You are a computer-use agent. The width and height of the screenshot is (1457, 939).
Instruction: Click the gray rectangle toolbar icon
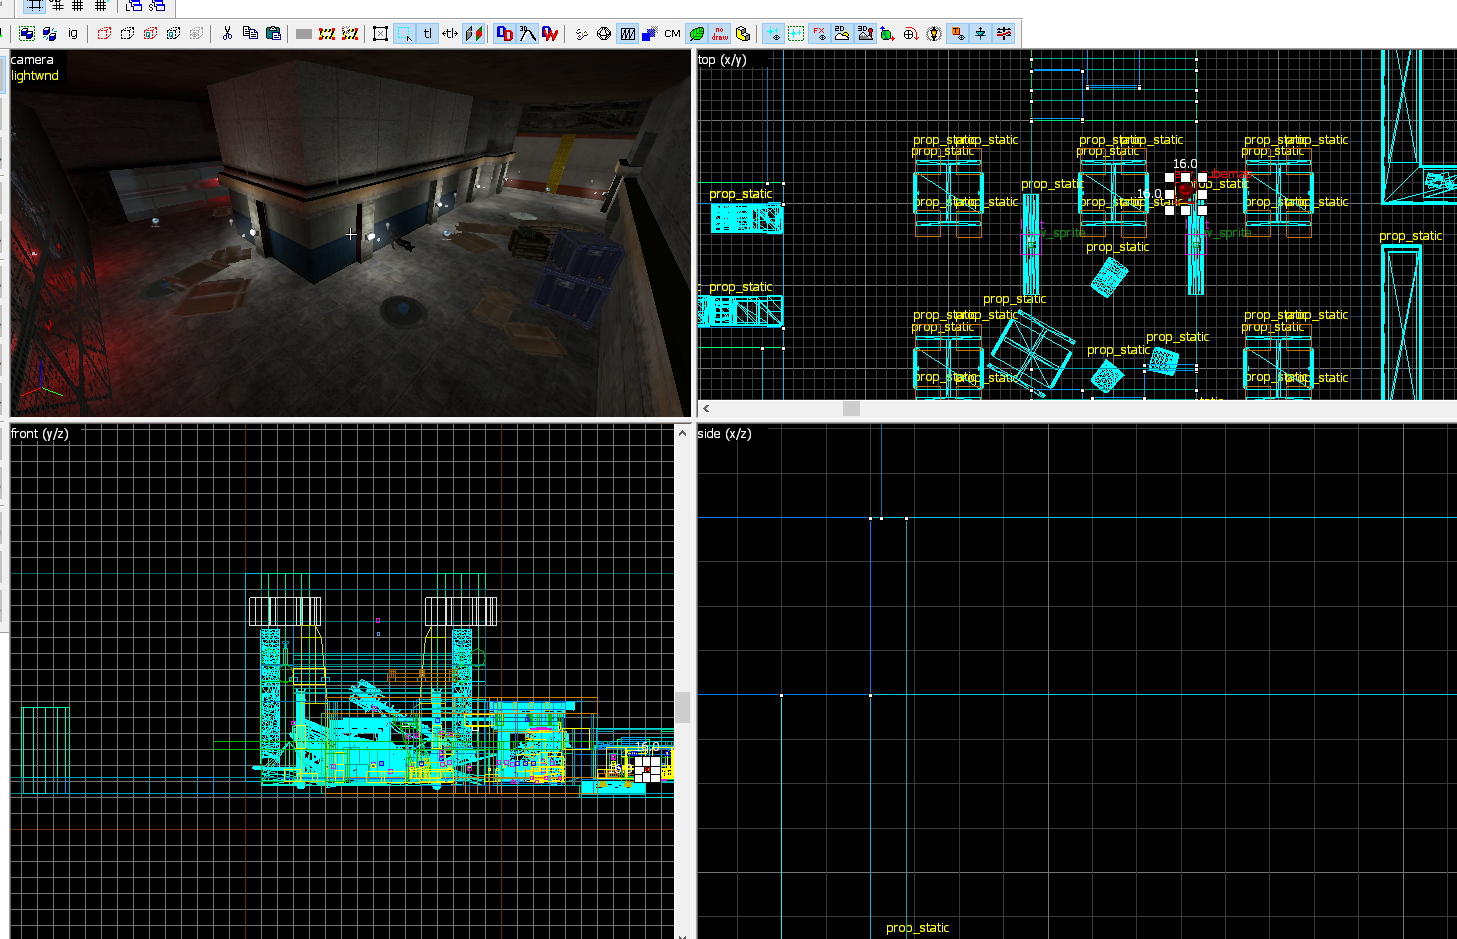tap(304, 33)
